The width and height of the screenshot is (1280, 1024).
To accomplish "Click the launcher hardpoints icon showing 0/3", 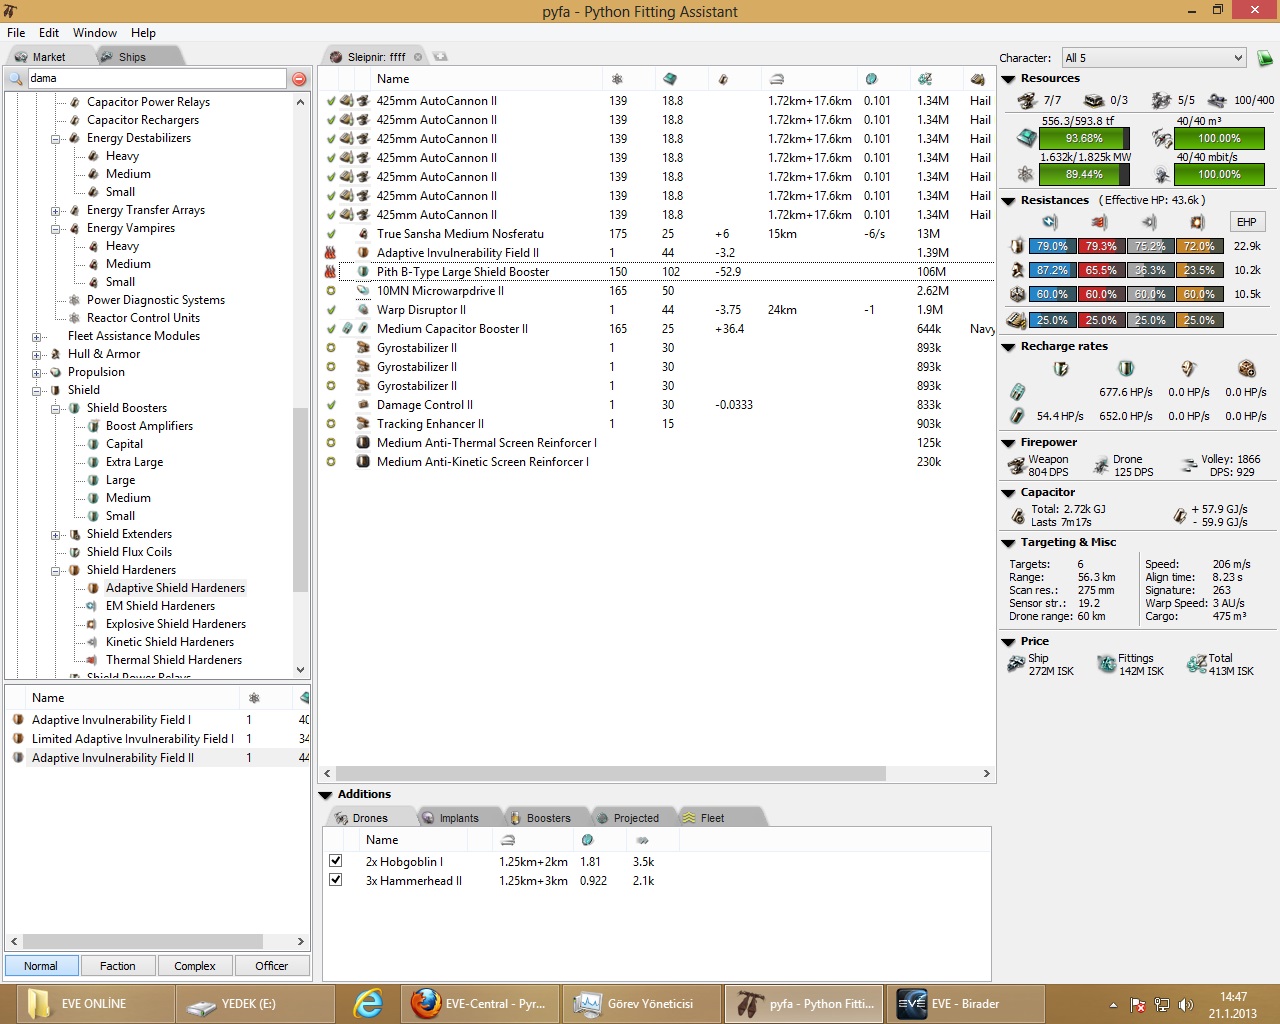I will 1094,100.
